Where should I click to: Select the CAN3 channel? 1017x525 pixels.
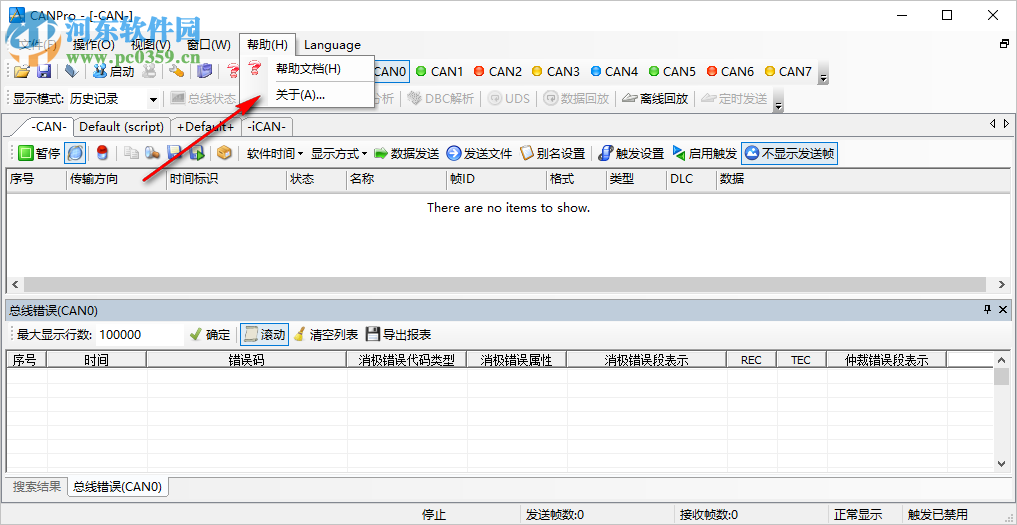click(x=555, y=71)
